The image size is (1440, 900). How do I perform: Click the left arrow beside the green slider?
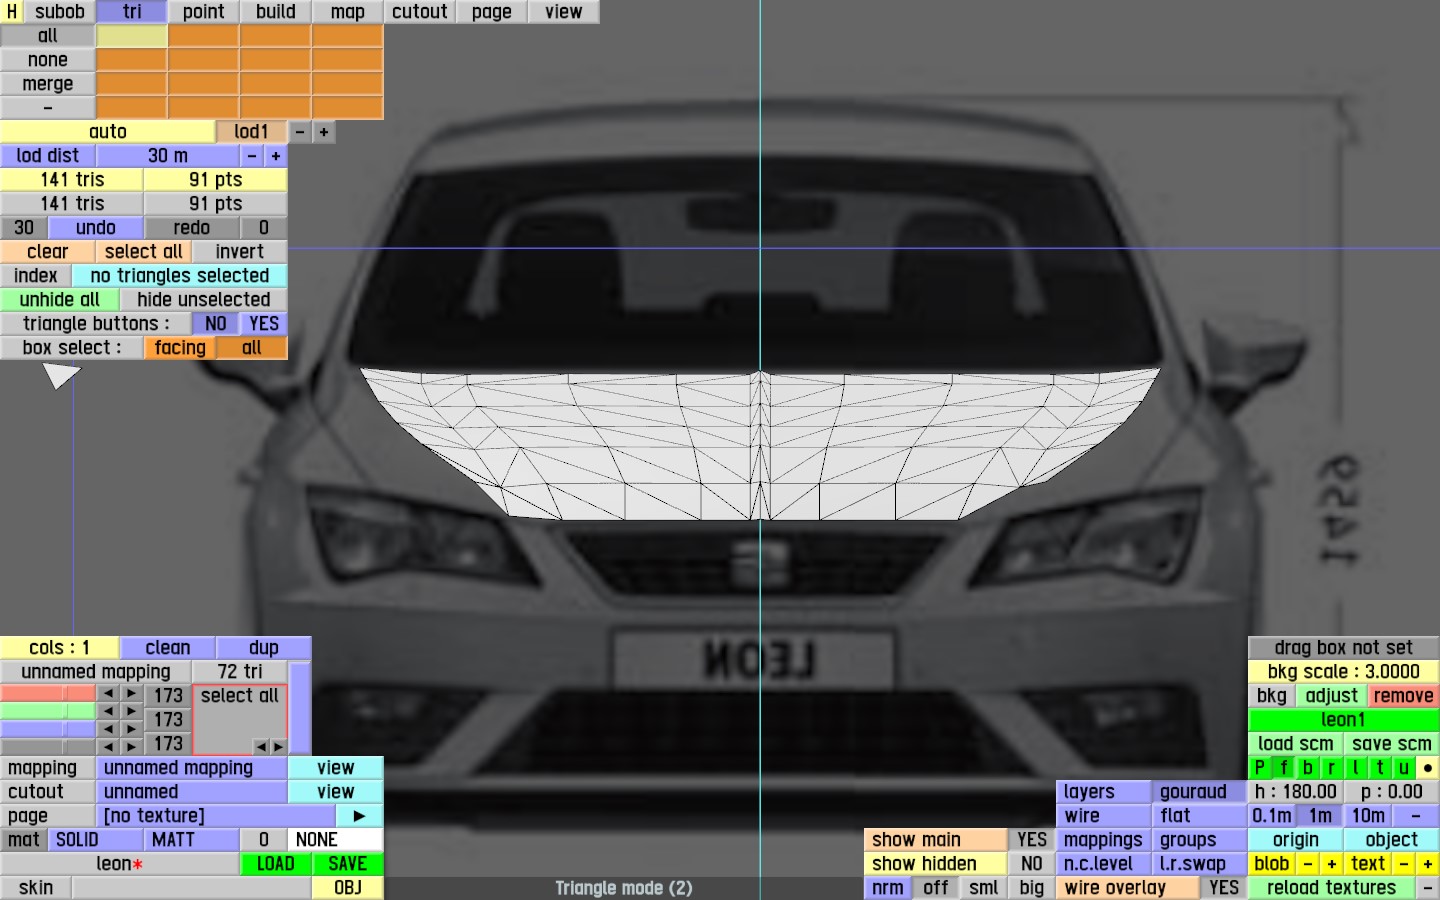pyautogui.click(x=108, y=711)
